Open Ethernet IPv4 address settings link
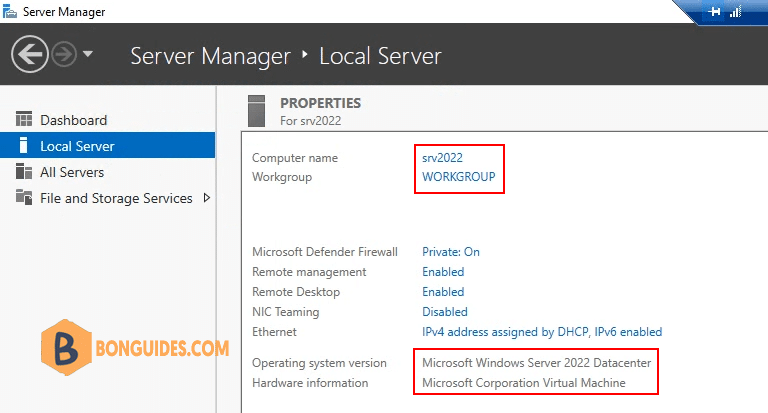768x413 pixels. 541,332
